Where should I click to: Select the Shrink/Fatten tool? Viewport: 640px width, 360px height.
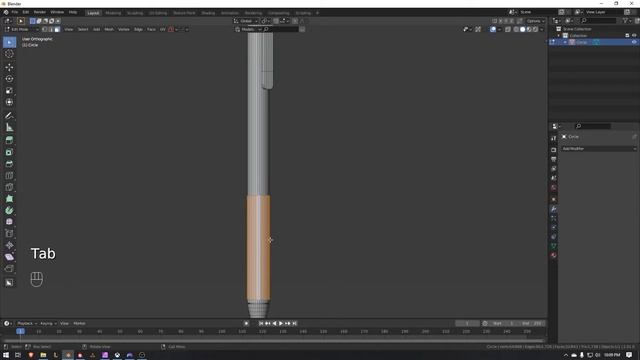[x=9, y=245]
